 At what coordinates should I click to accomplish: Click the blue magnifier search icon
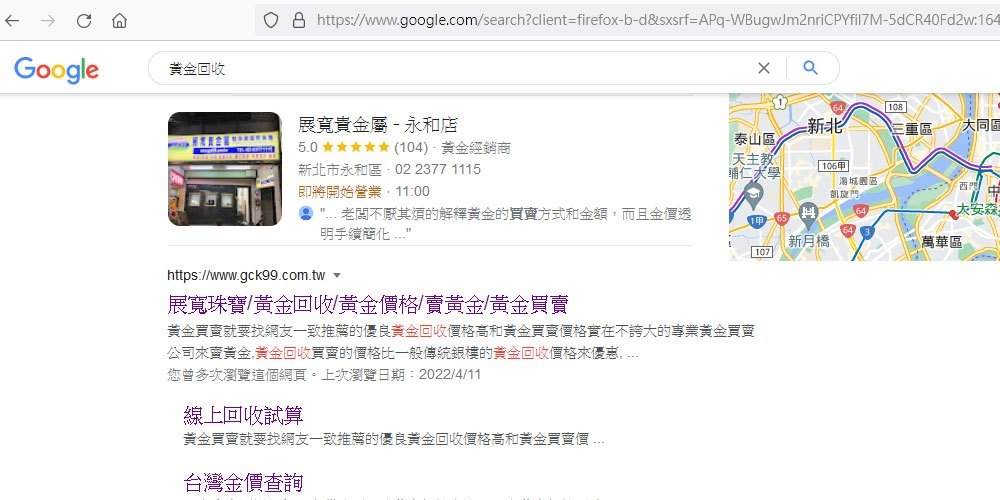810,68
